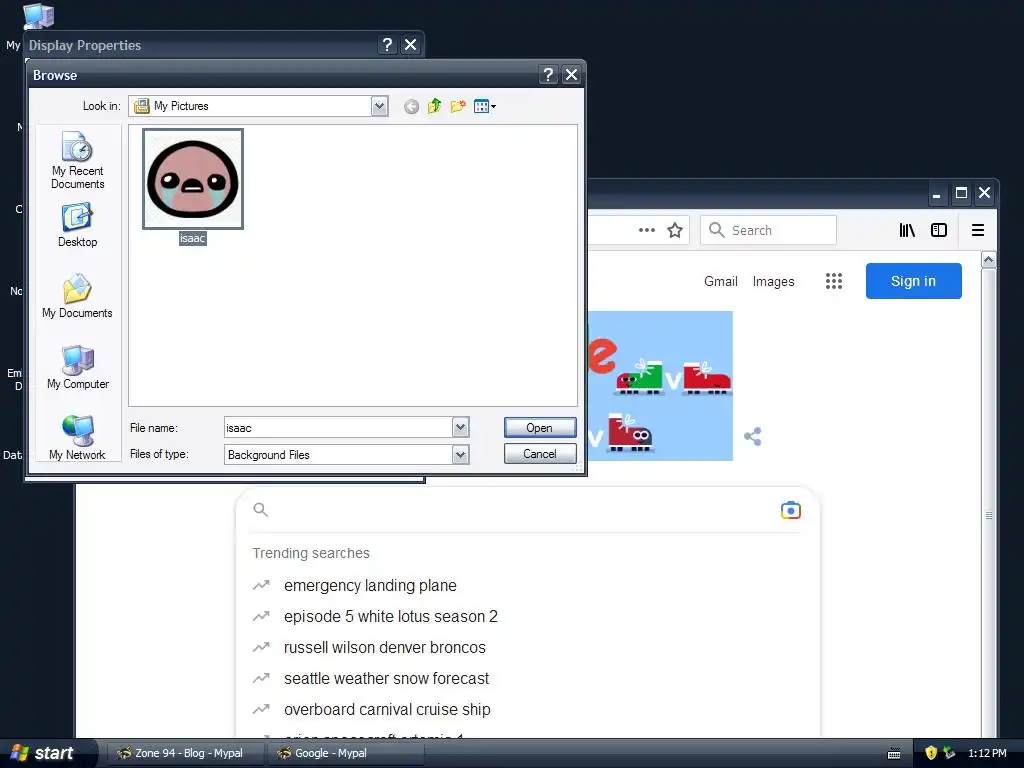The image size is (1024, 768).
Task: Expand the Files of type dropdown
Action: point(460,455)
